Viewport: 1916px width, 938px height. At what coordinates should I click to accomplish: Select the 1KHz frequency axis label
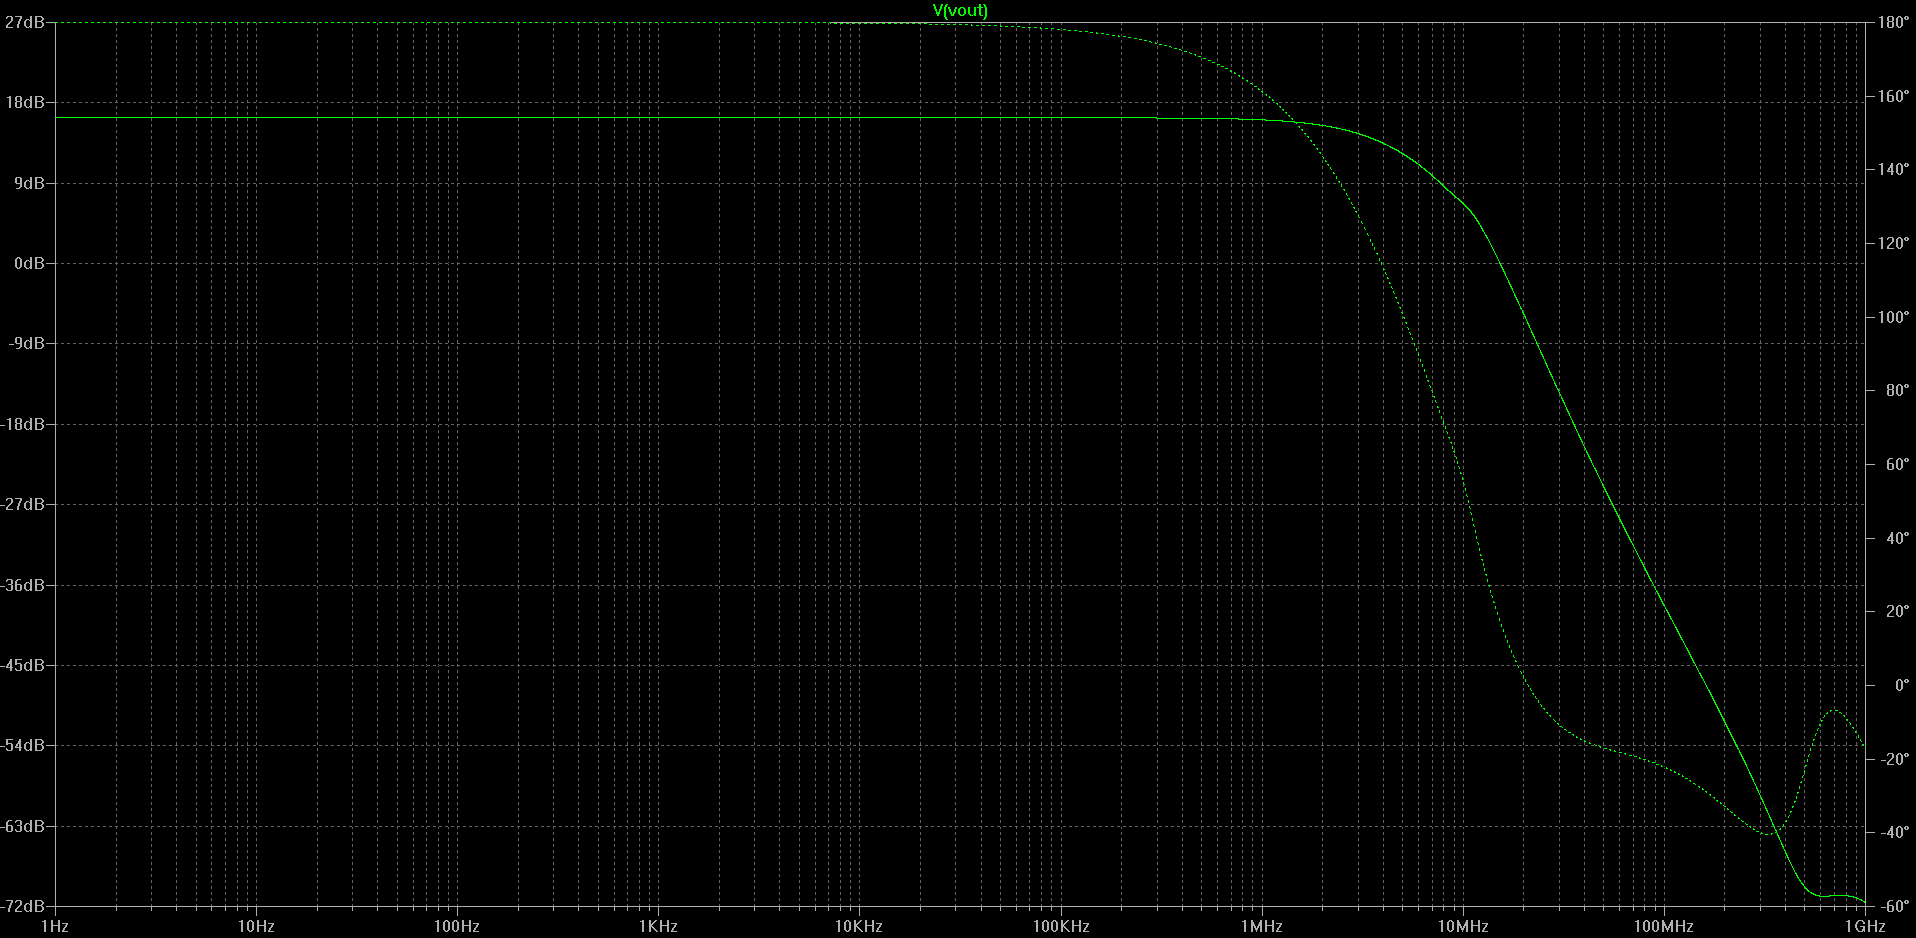pyautogui.click(x=658, y=927)
